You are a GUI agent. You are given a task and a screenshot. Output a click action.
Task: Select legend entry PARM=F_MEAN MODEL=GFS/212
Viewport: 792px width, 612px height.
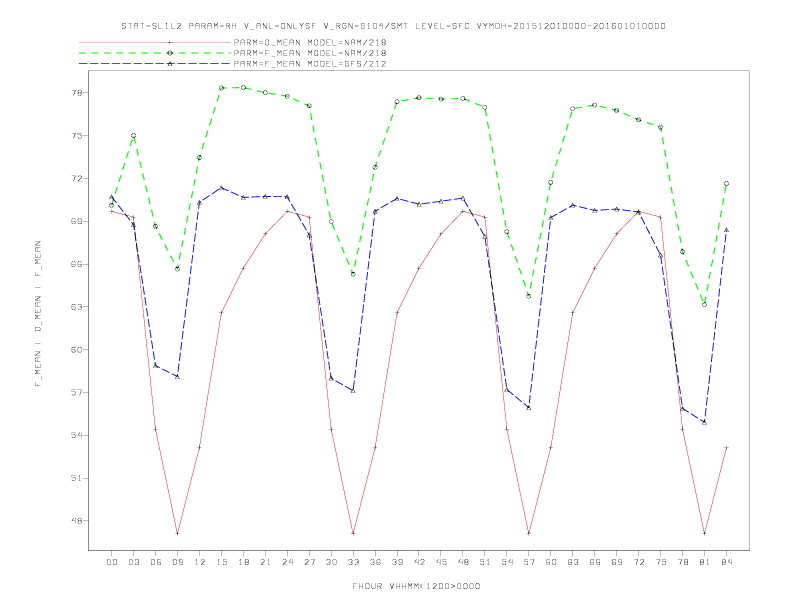pyautogui.click(x=310, y=64)
